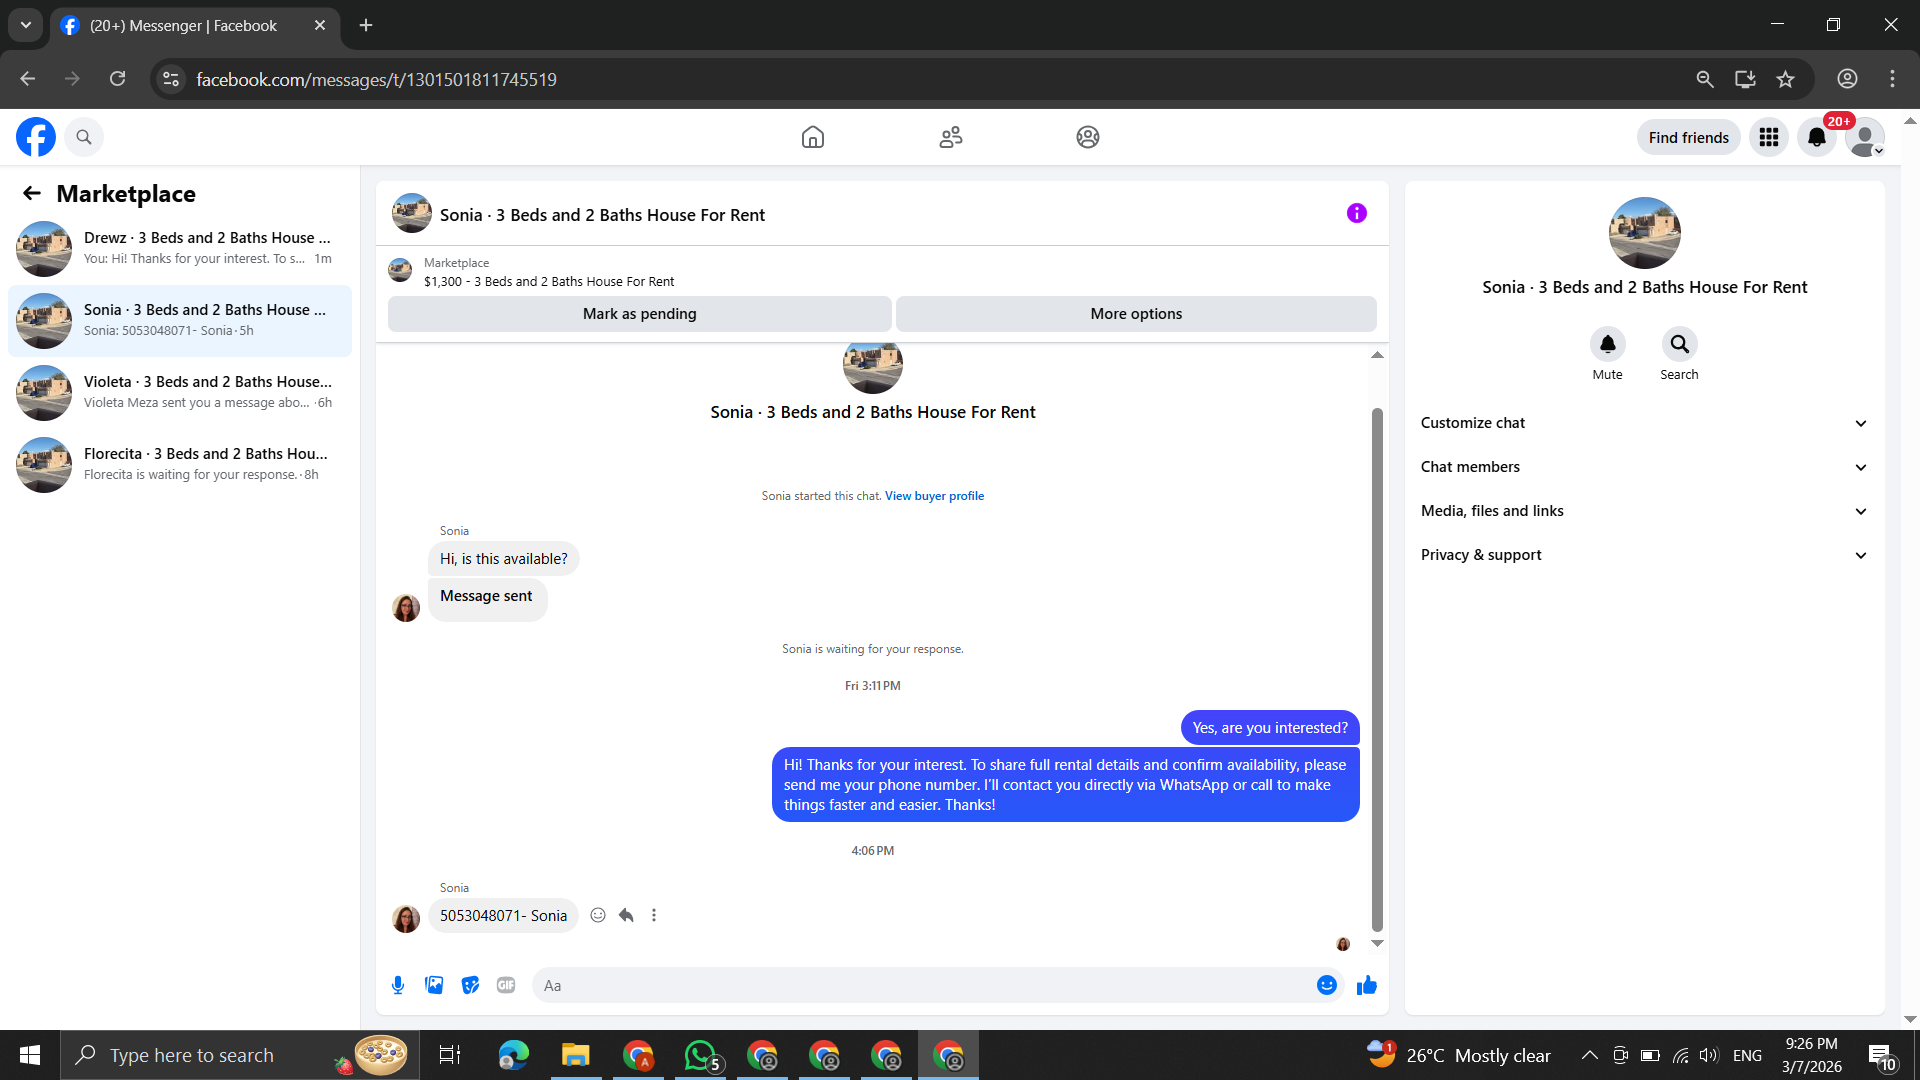The width and height of the screenshot is (1920, 1080).
Task: Expand Customize chat section
Action: (1644, 423)
